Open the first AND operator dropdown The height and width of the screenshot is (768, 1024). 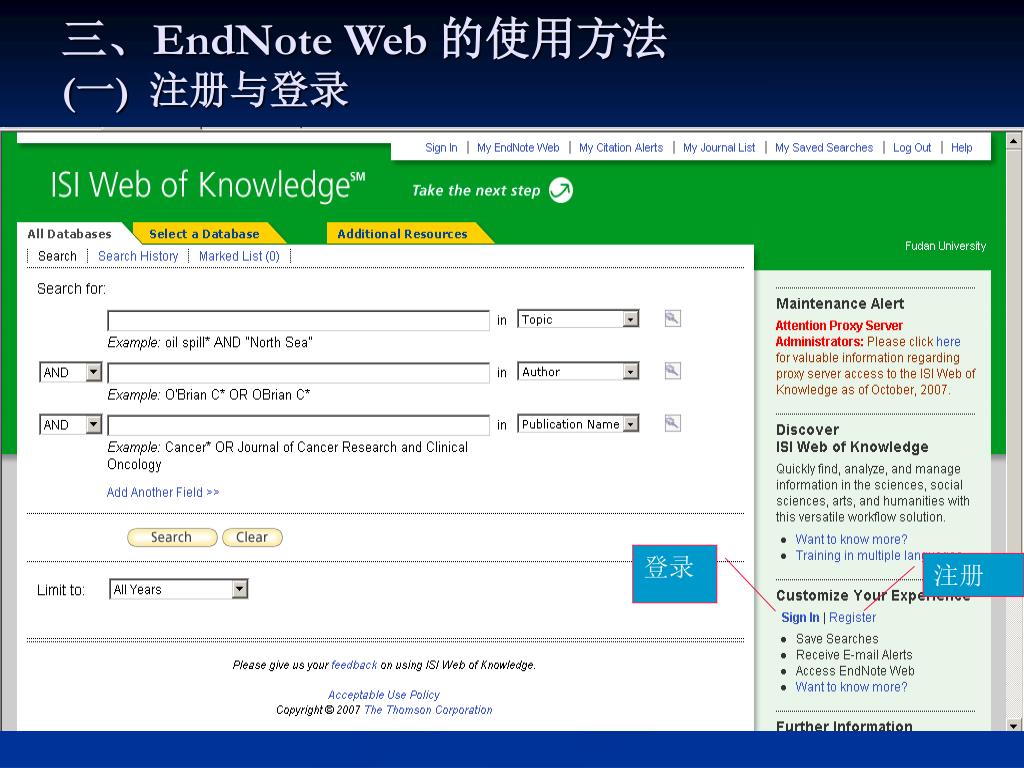[93, 373]
